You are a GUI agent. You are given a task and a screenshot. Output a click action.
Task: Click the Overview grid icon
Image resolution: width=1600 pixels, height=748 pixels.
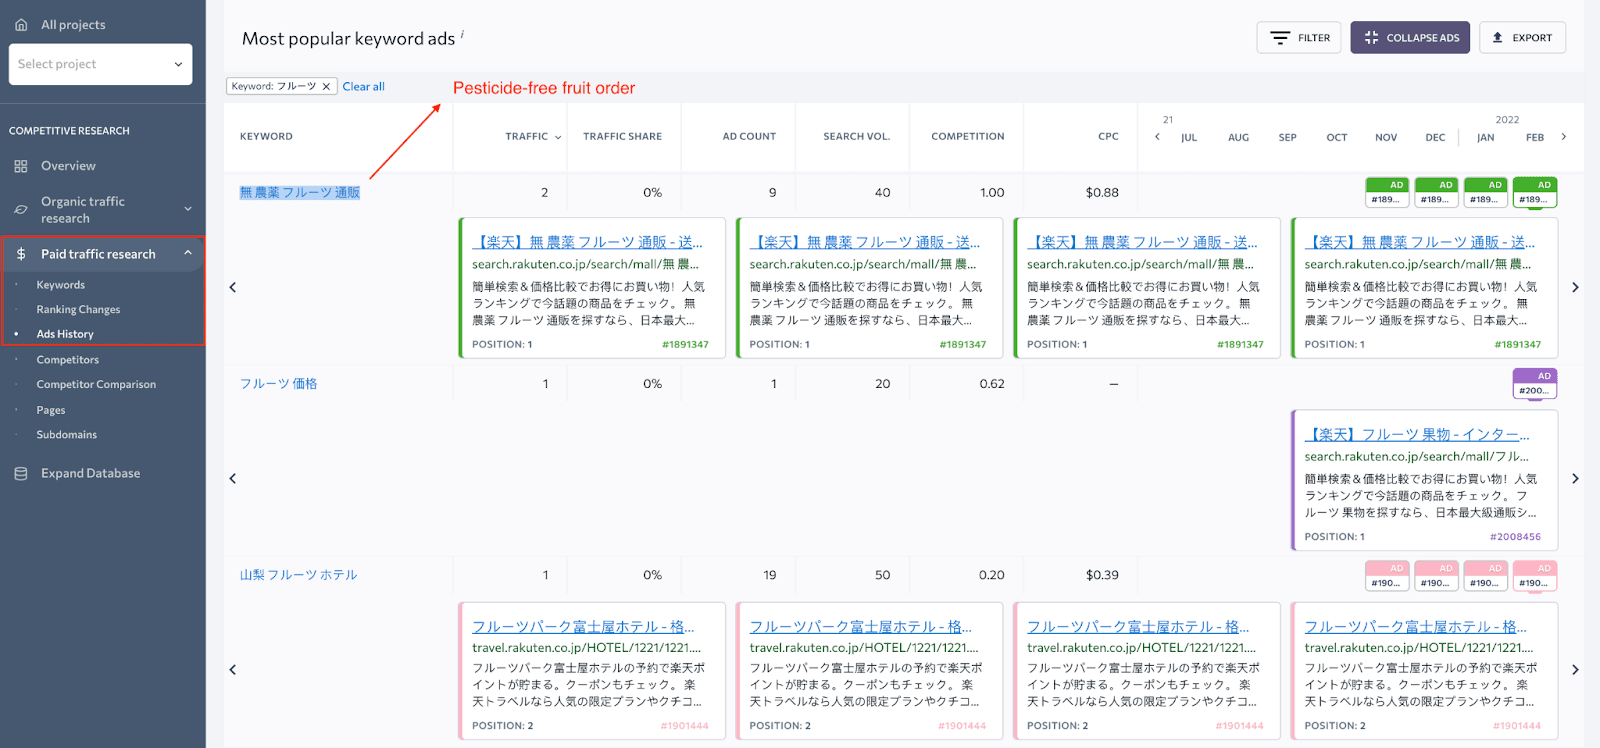click(21, 166)
